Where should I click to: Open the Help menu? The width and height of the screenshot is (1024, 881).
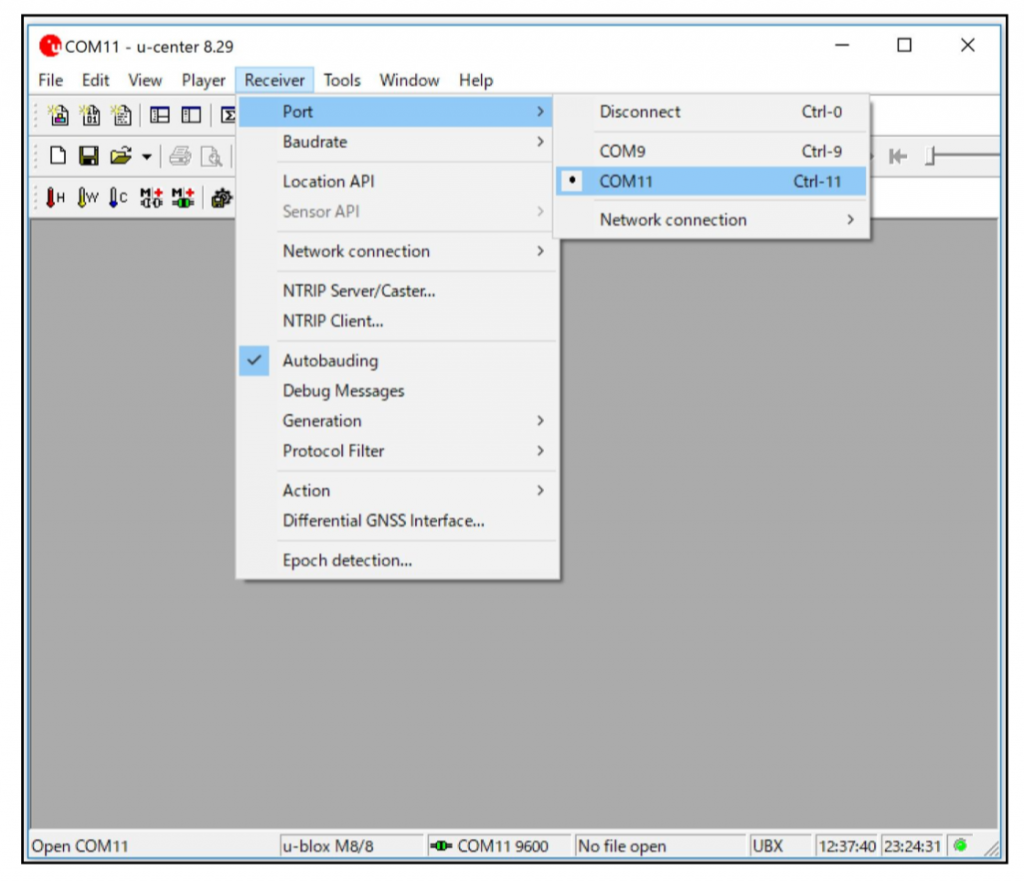click(476, 80)
